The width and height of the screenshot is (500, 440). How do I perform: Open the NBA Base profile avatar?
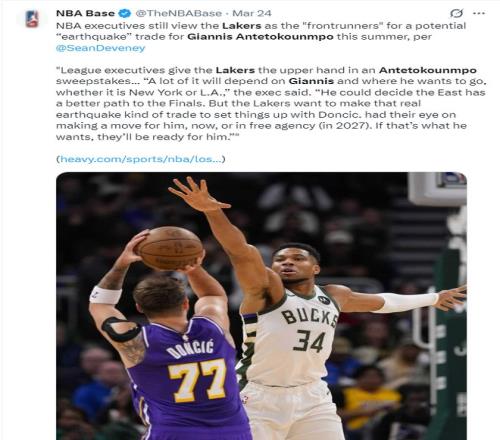(32, 19)
